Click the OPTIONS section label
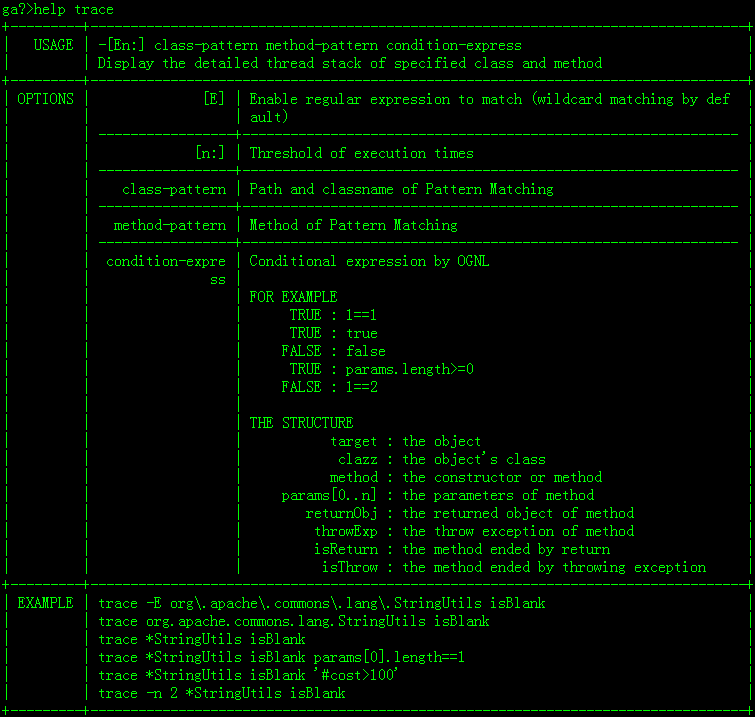755x717 pixels. click(45, 99)
